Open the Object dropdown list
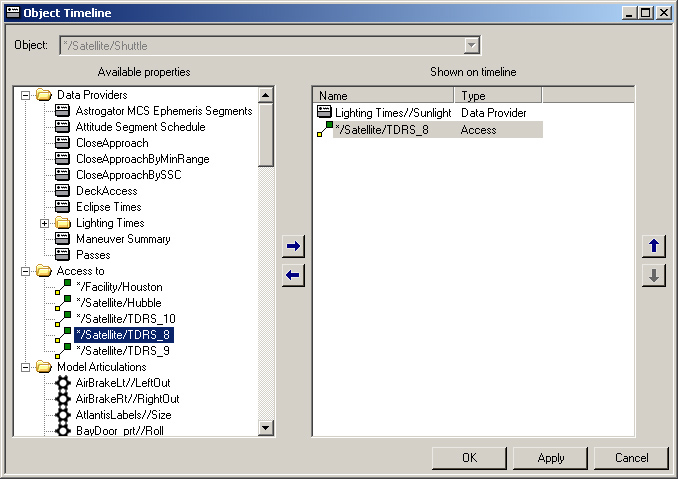Screen dimensions: 678x479 472,46
